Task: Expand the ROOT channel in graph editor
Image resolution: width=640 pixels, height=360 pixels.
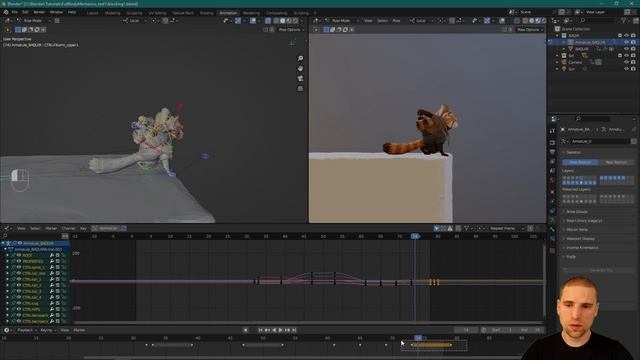Action: 7,256
